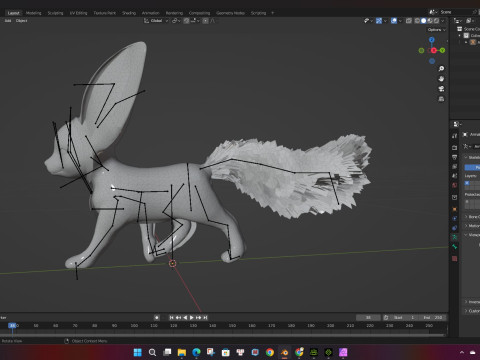Viewport: 480px width, 360px height.
Task: Toggle the camera view icon
Action: click(x=441, y=89)
